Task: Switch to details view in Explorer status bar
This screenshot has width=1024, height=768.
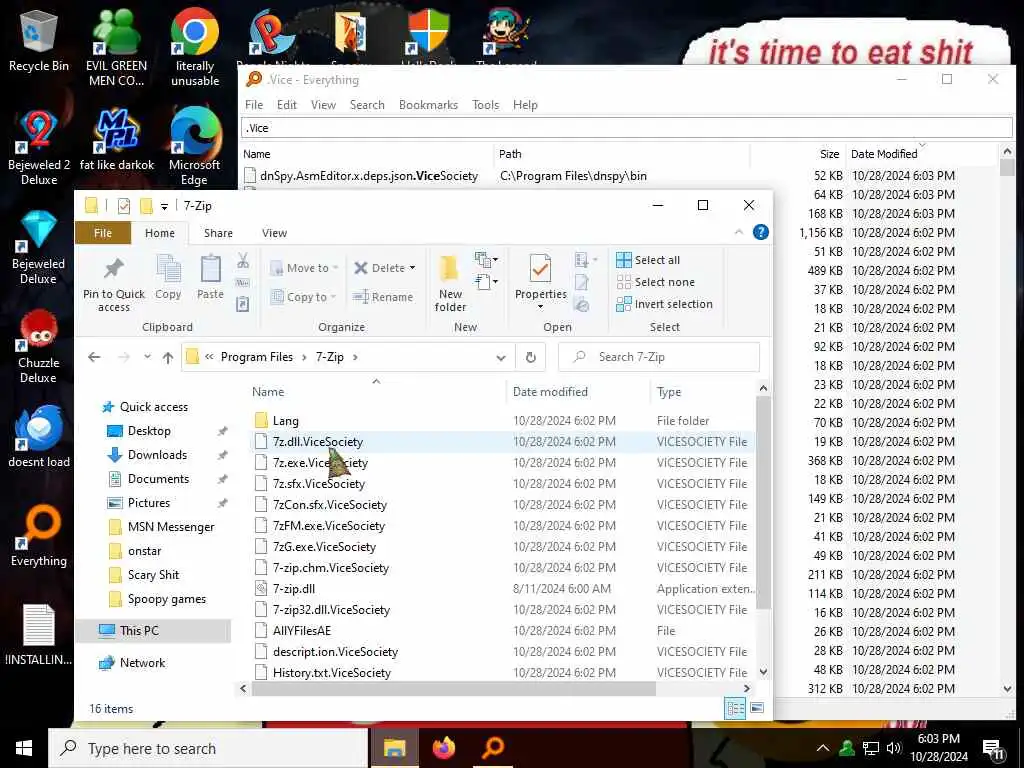Action: 735,708
